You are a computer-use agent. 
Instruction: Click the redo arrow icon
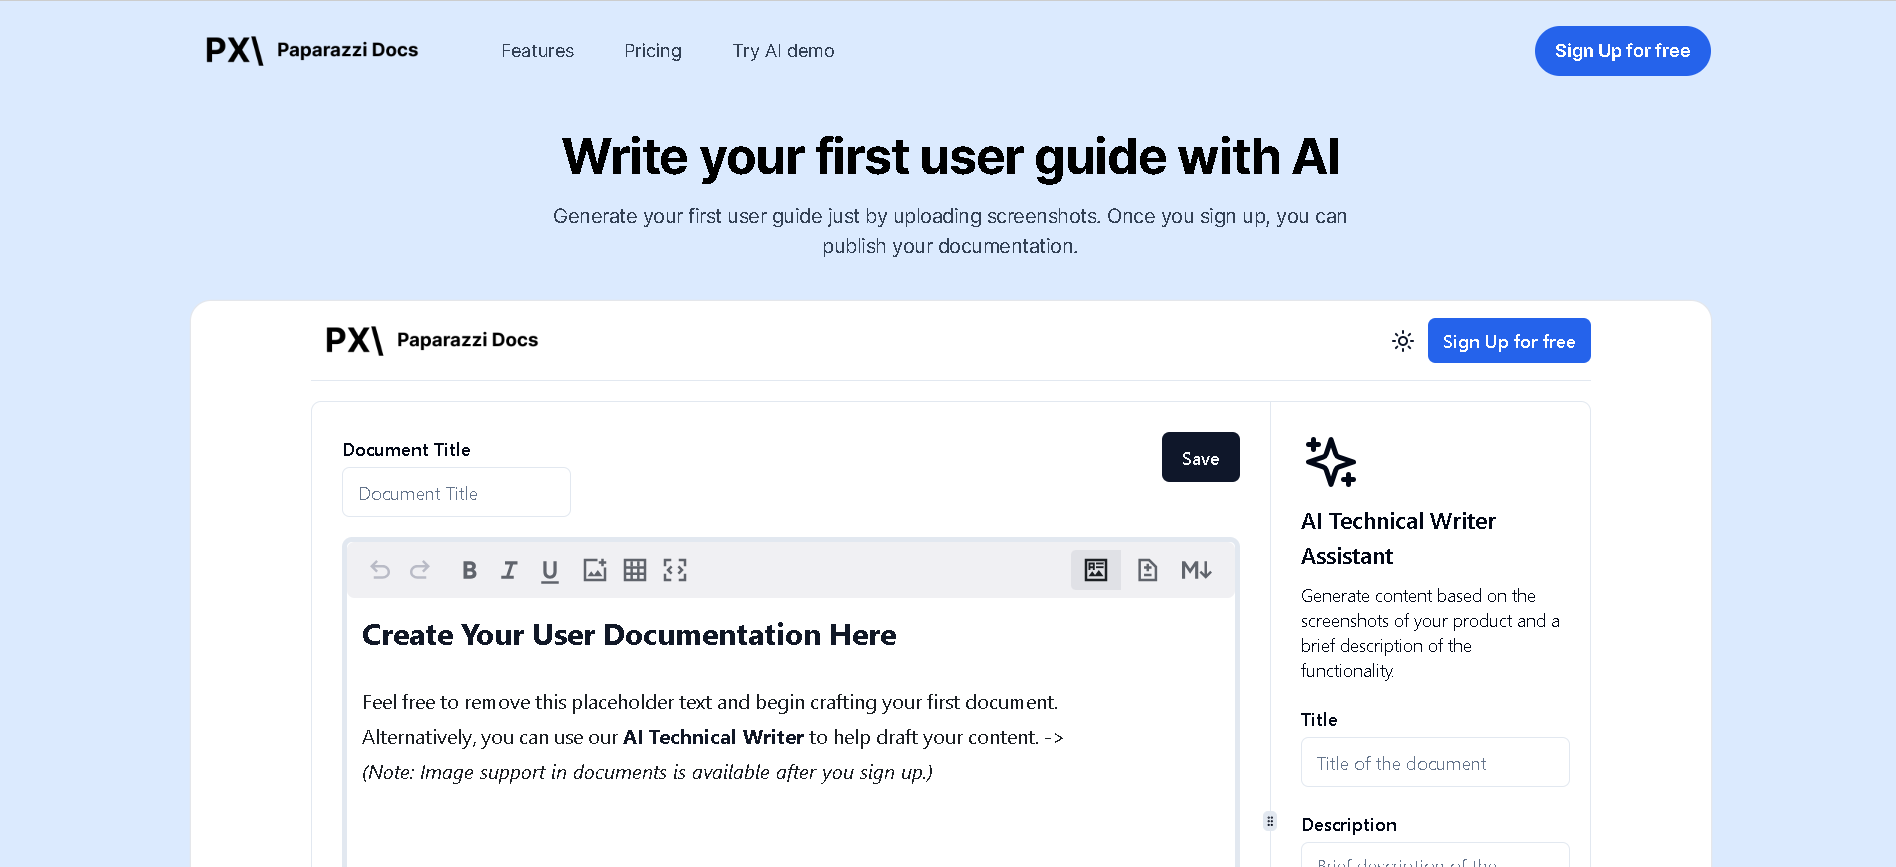tap(420, 570)
